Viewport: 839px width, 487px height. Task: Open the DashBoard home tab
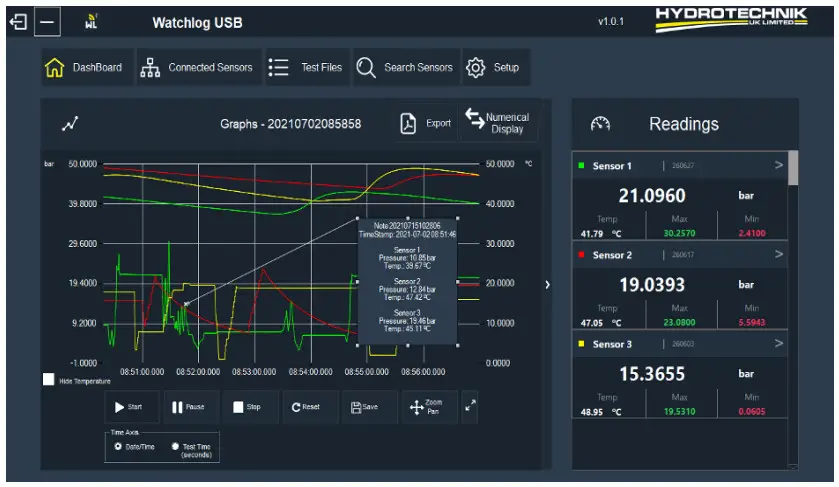[87, 67]
